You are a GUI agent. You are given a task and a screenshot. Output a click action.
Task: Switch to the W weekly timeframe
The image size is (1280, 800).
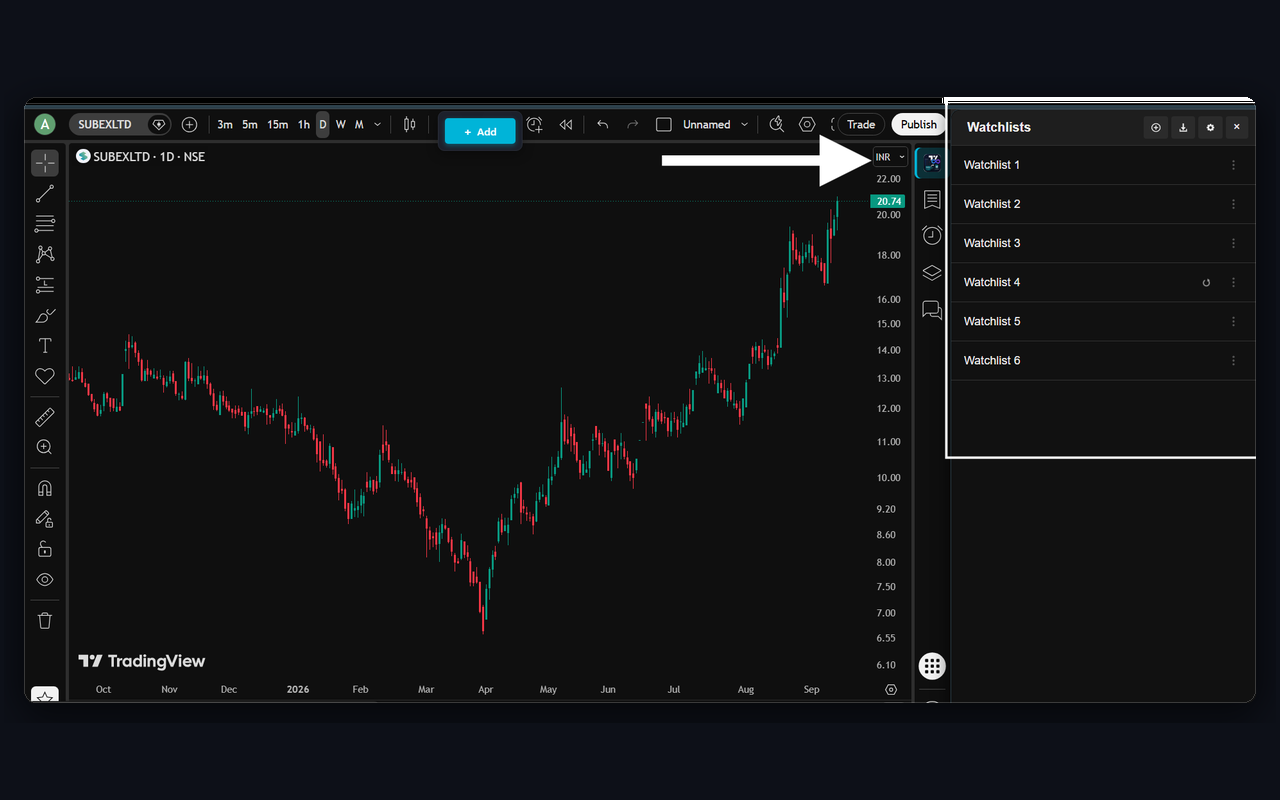pos(341,125)
